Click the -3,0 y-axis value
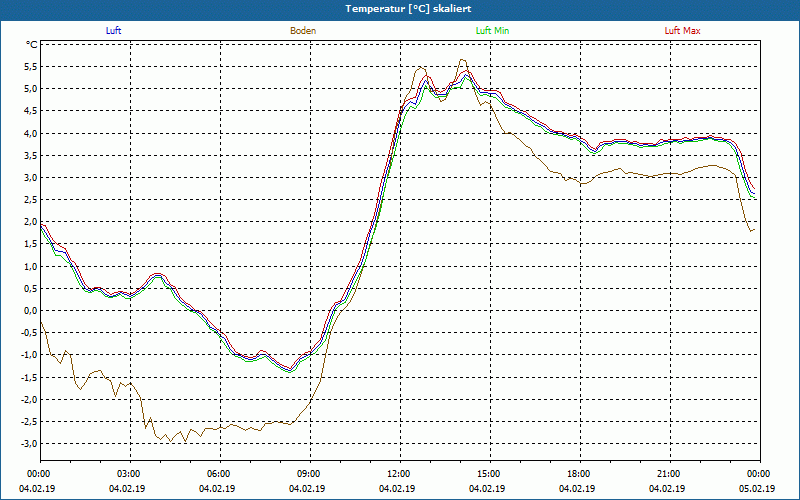The width and height of the screenshot is (800, 500). (x=28, y=444)
